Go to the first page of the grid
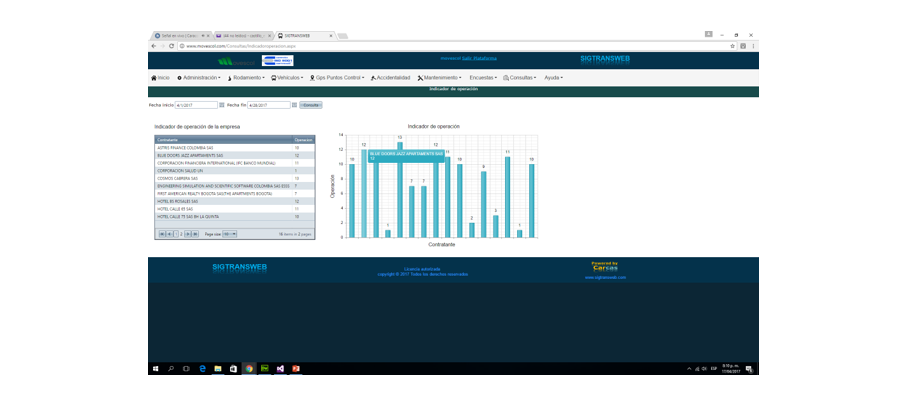Image resolution: width=907 pixels, height=407 pixels. click(x=162, y=234)
